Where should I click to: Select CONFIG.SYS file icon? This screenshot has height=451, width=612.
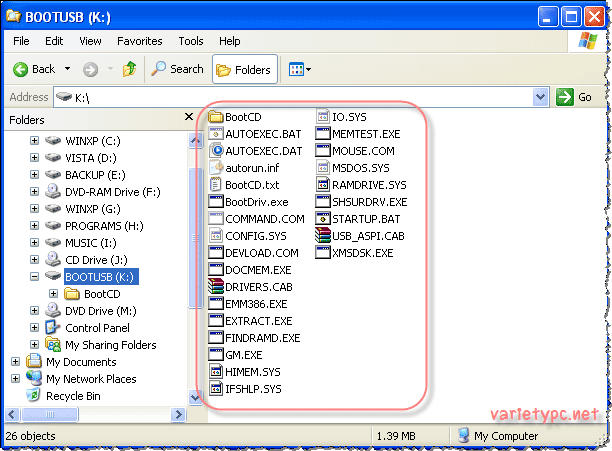coord(215,236)
